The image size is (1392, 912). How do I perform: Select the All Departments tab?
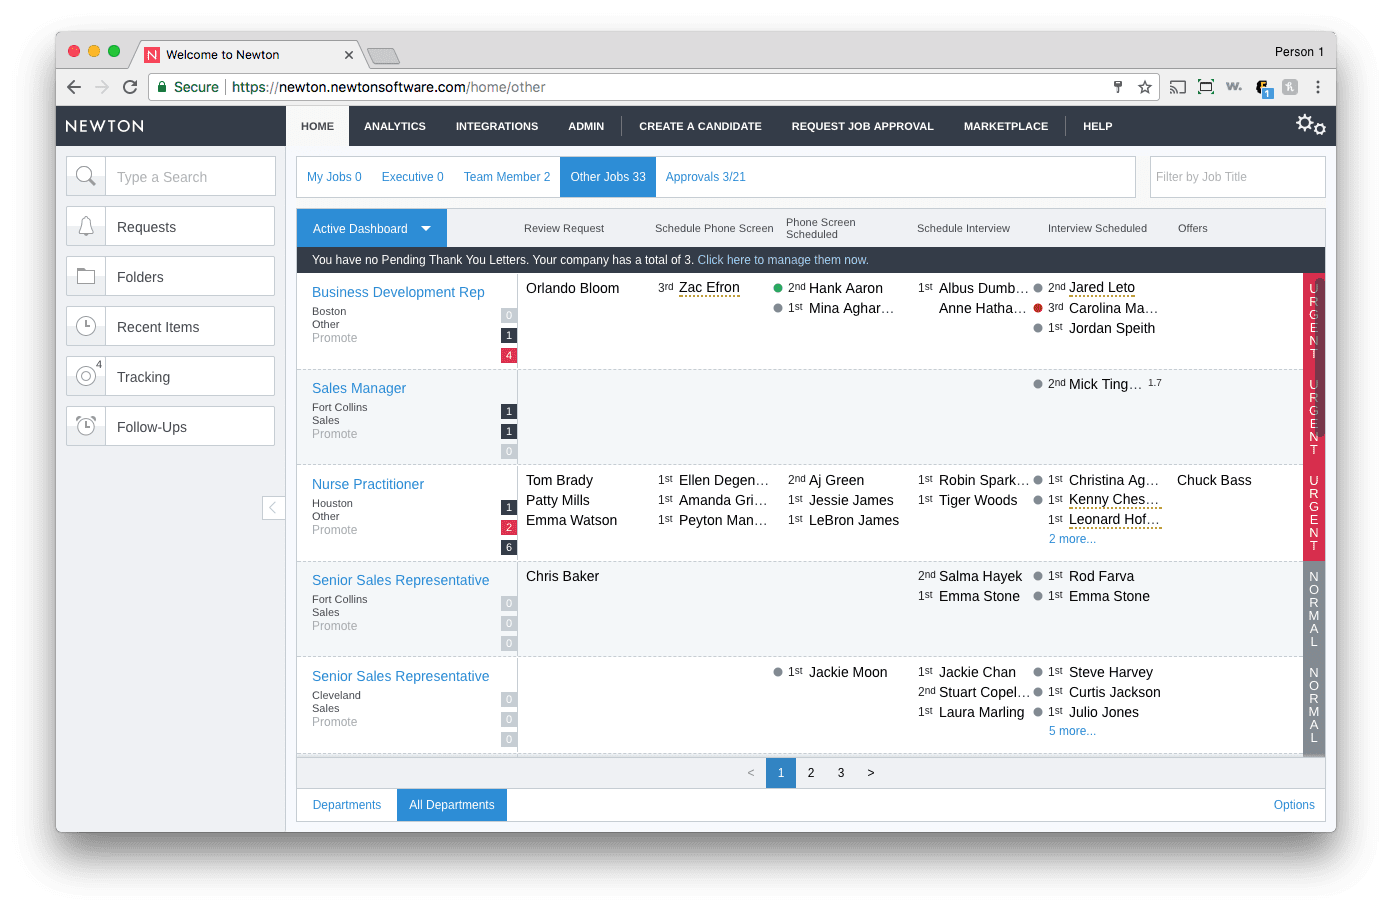point(451,804)
